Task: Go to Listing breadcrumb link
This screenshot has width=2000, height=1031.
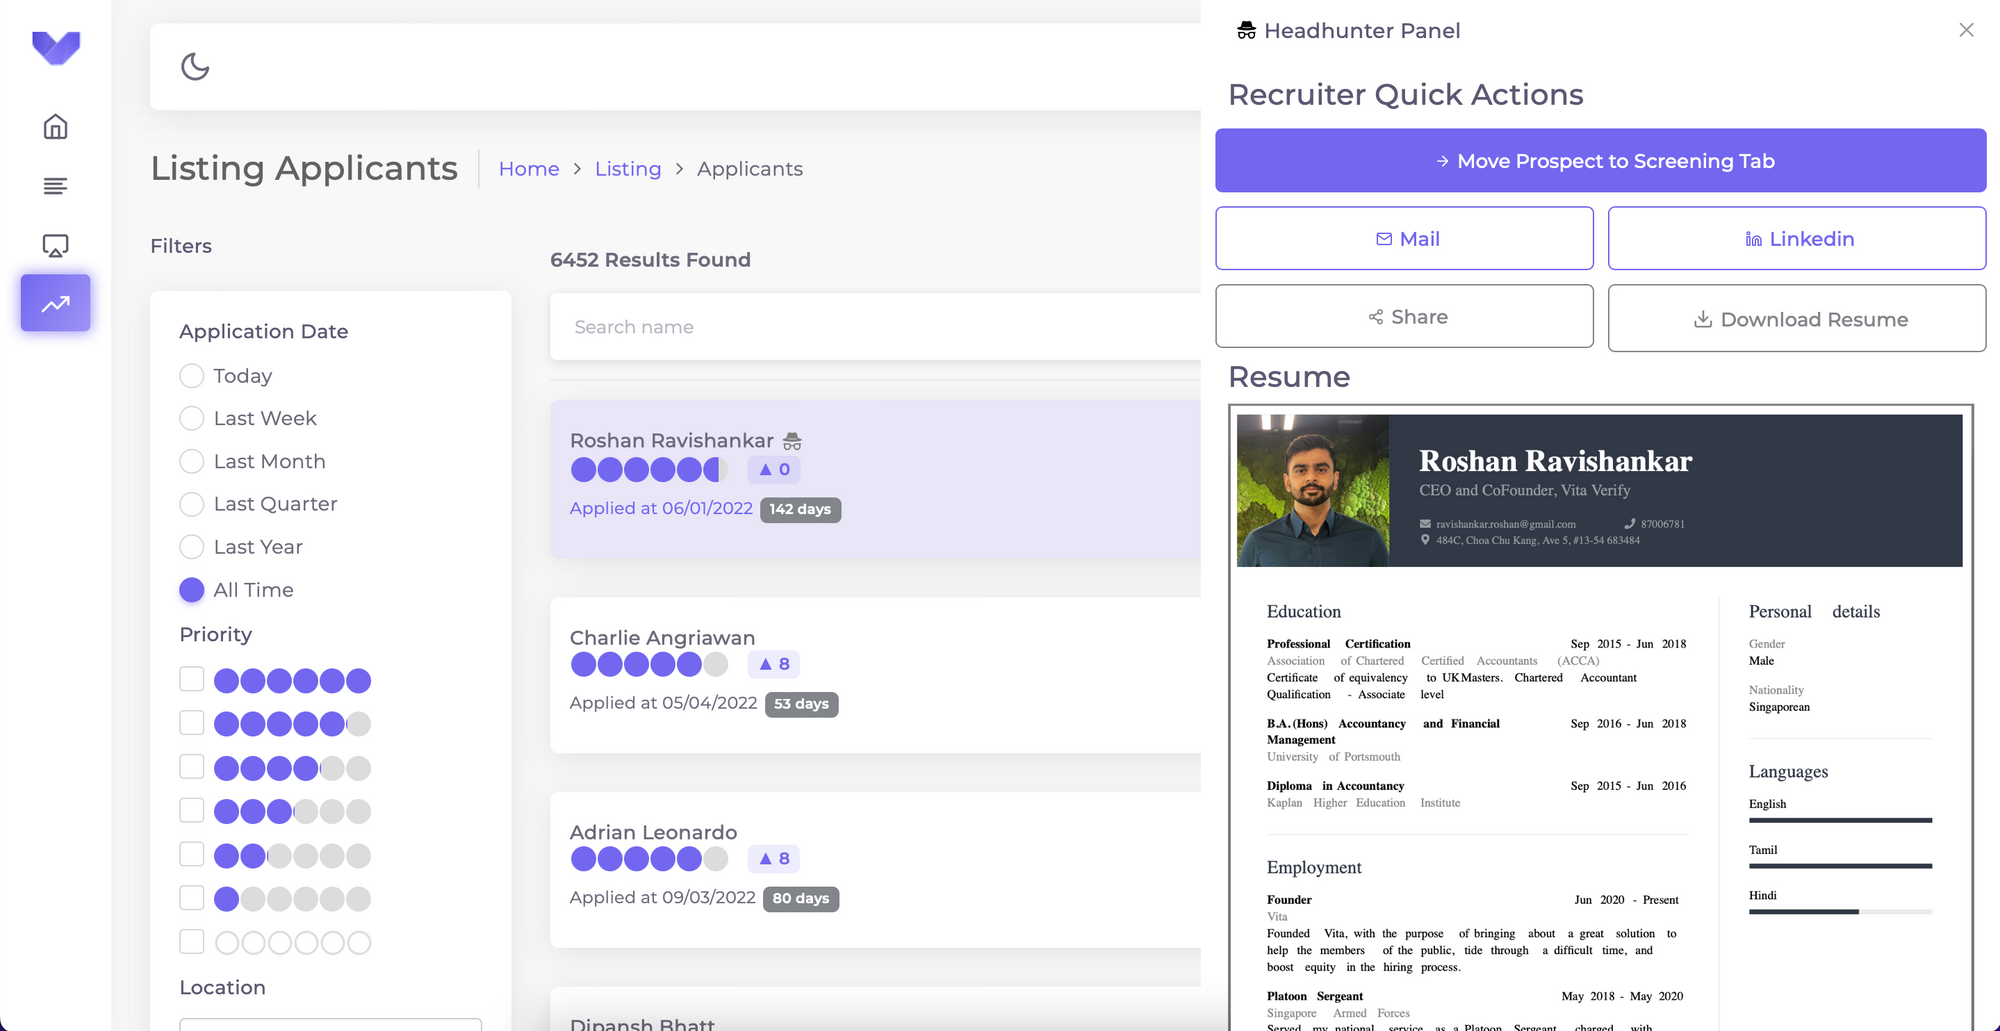Action: point(628,169)
